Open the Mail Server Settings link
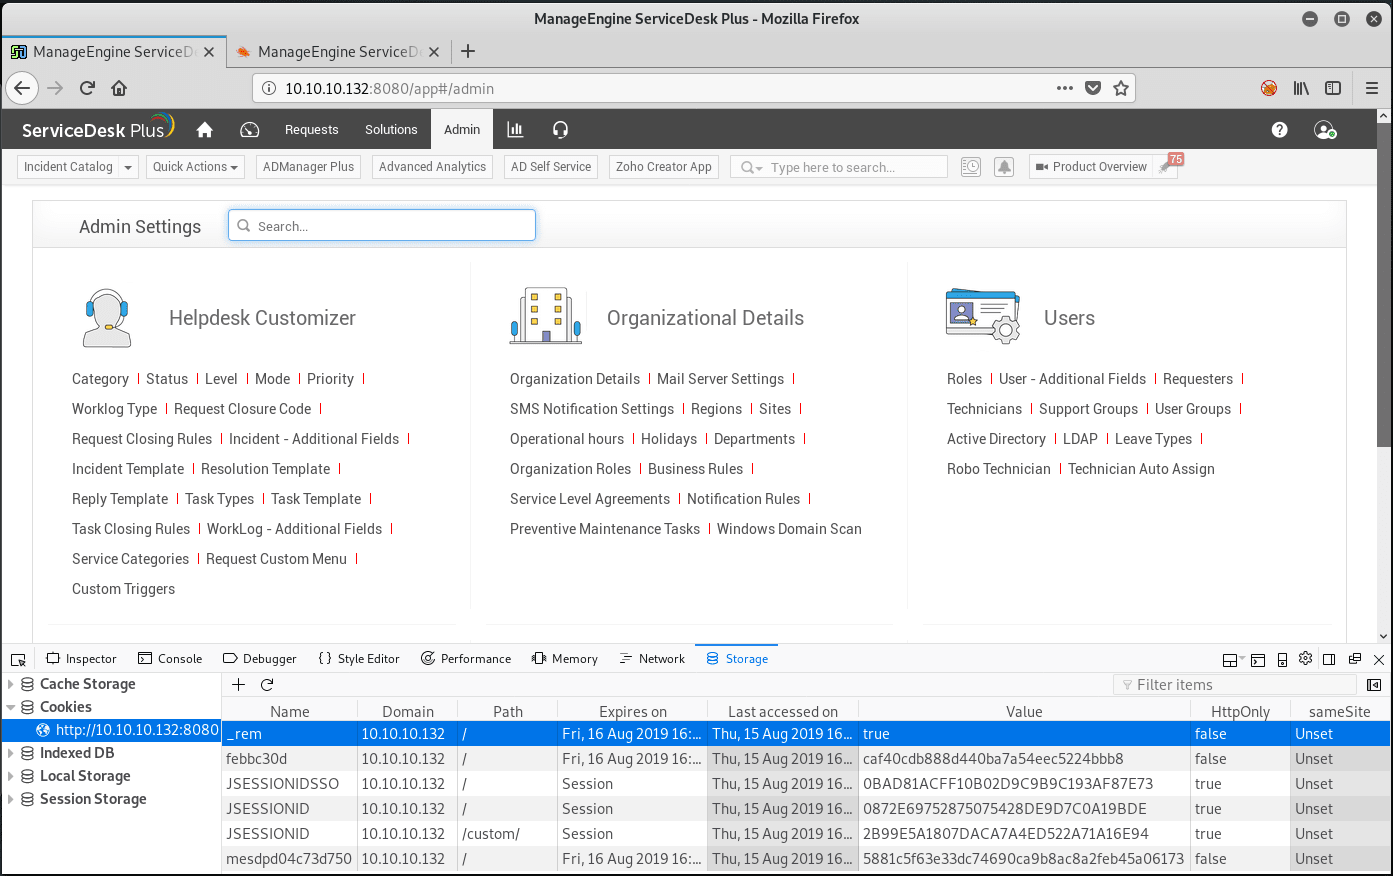Screen dimensions: 1393x876 point(720,379)
